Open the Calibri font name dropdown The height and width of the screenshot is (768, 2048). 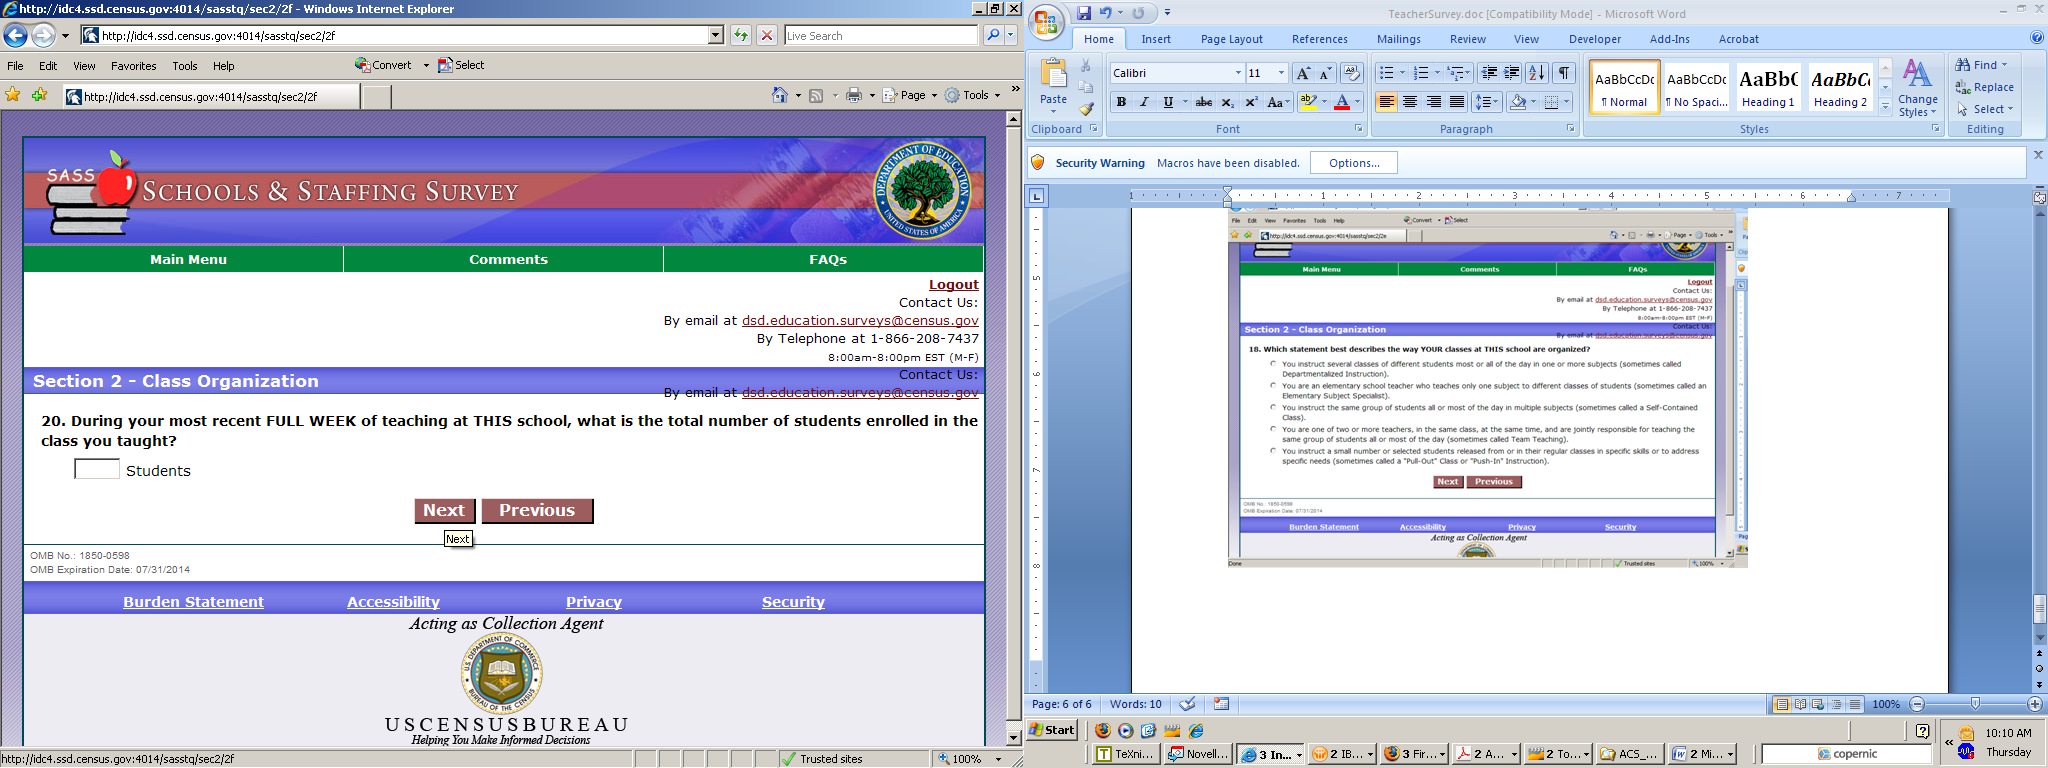tap(1237, 73)
